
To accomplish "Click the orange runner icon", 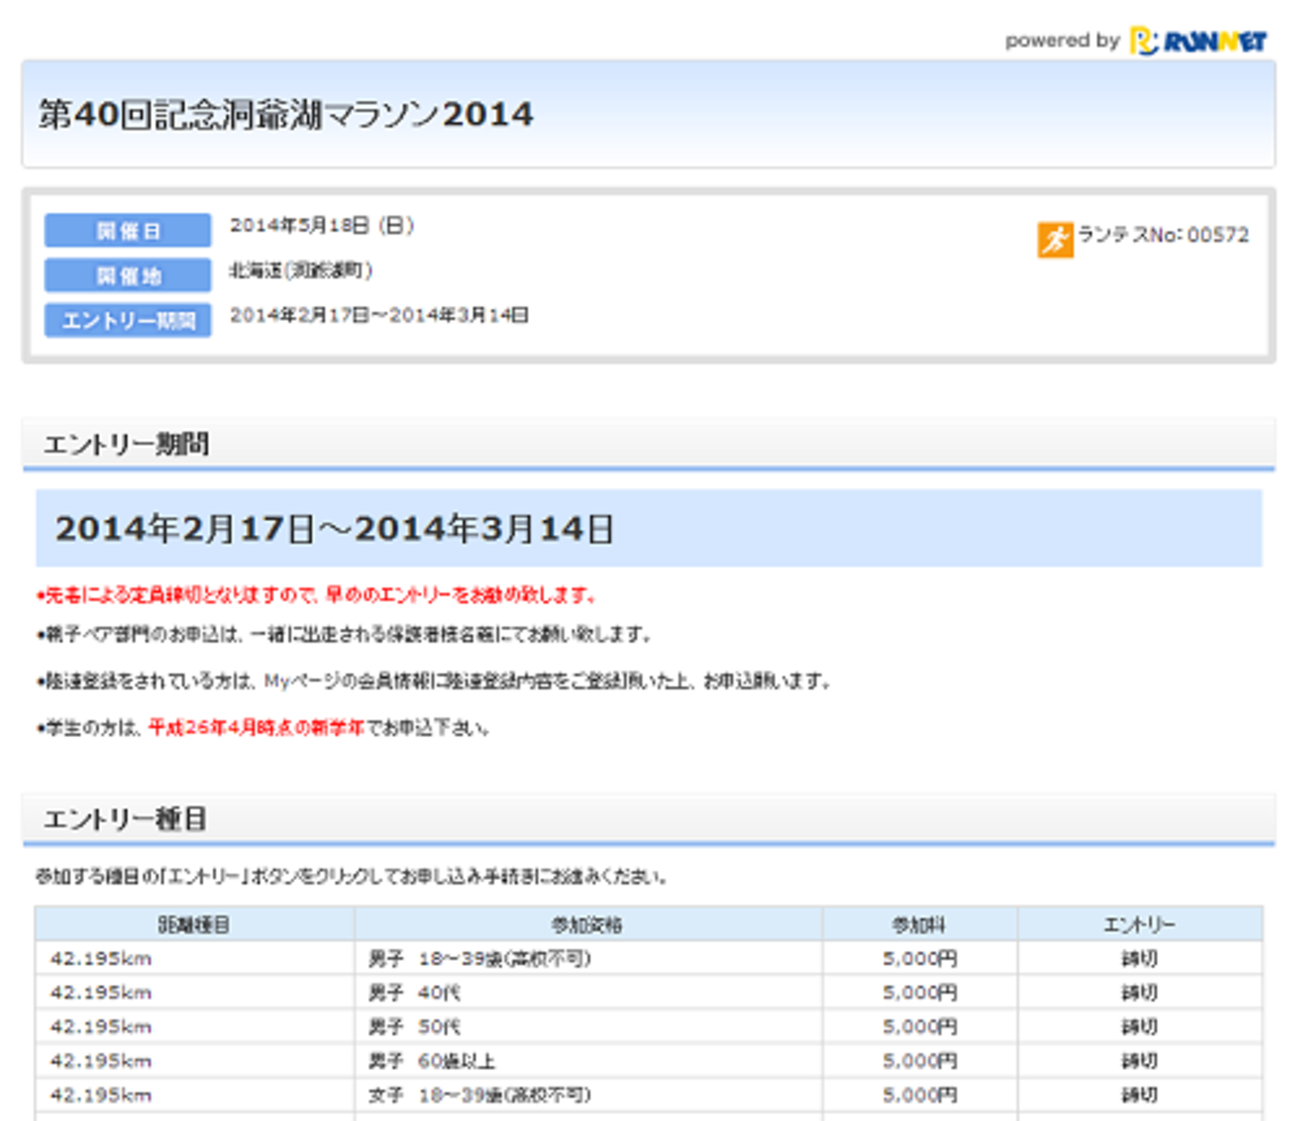I will point(1054,239).
